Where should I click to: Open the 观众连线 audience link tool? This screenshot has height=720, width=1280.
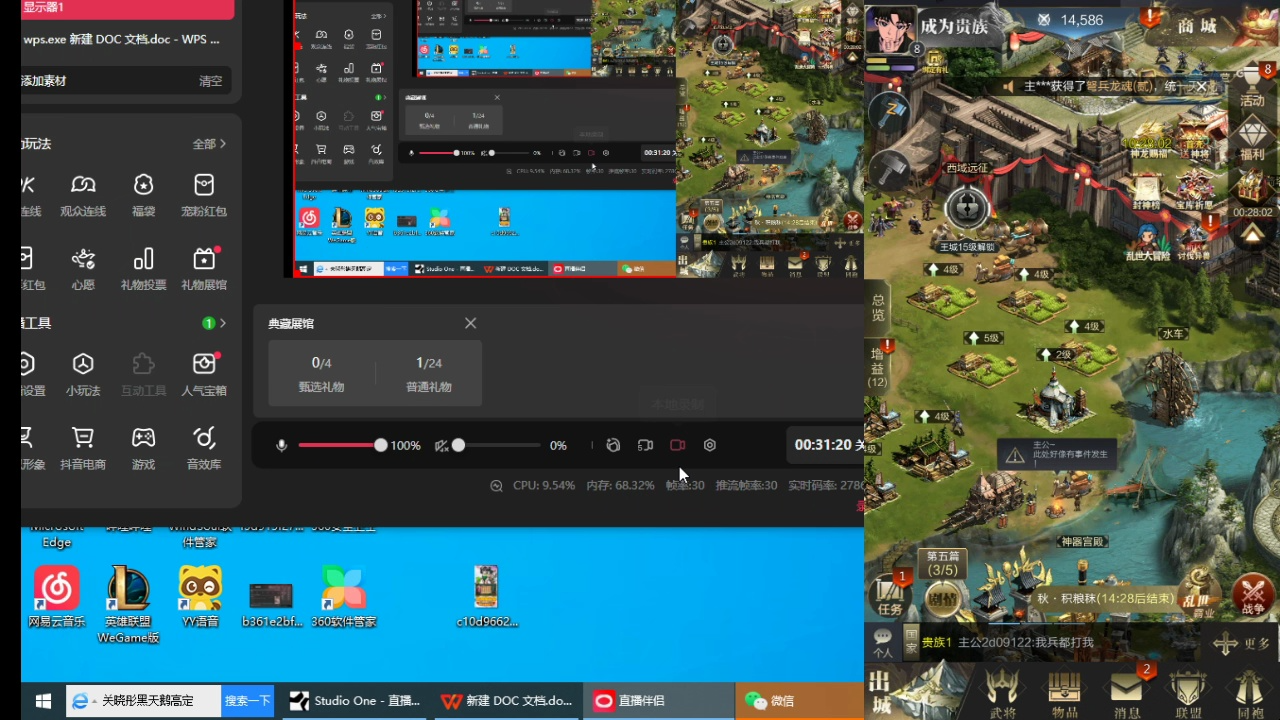pos(83,195)
